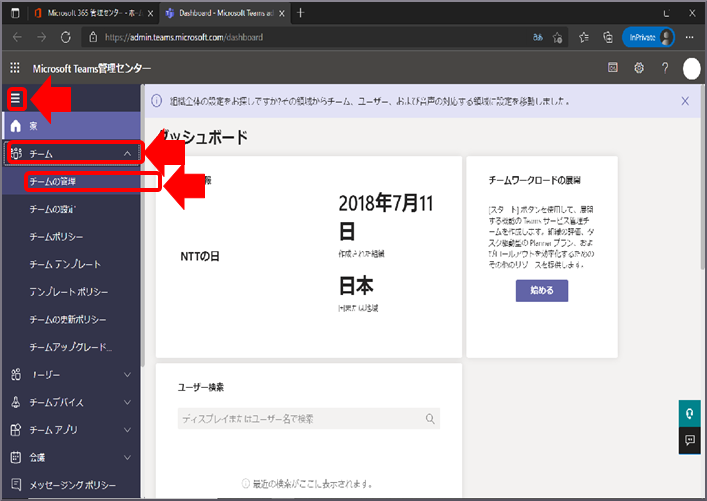Click the tab actions menu icon
This screenshot has height=501, width=707.
(x=15, y=13)
